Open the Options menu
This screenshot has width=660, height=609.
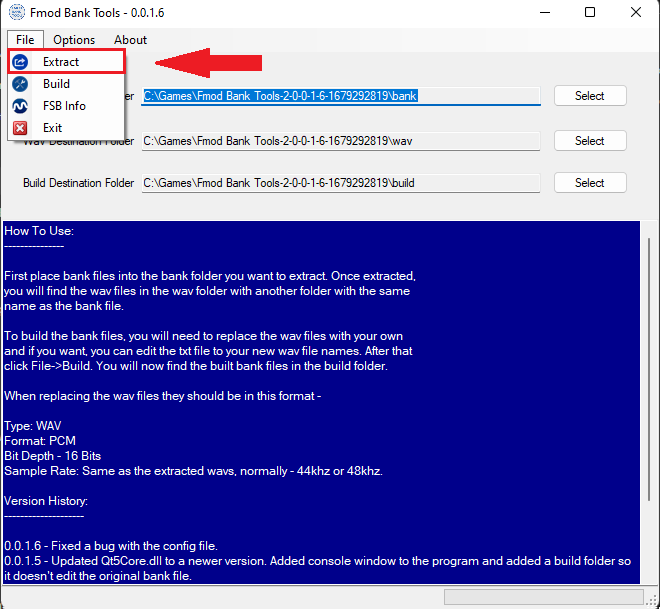click(74, 40)
